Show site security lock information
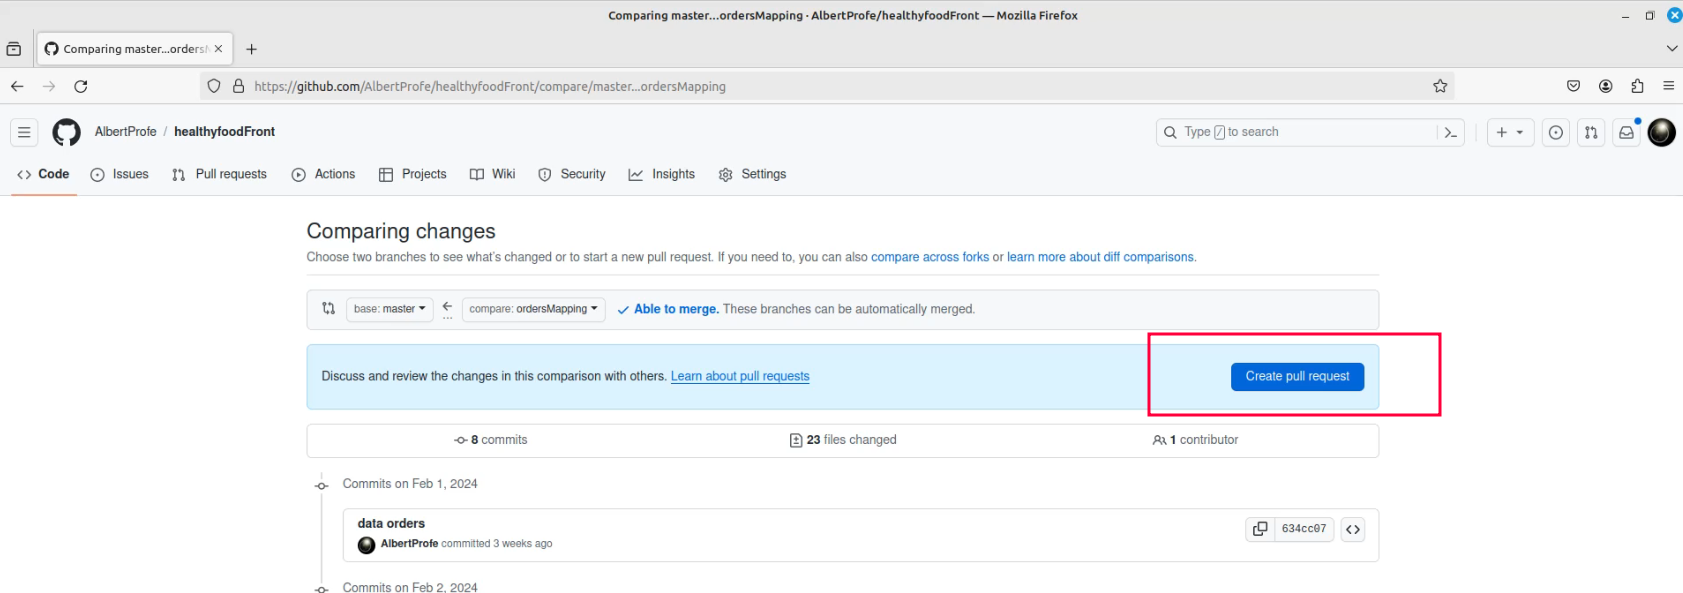This screenshot has height=593, width=1683. coord(239,86)
